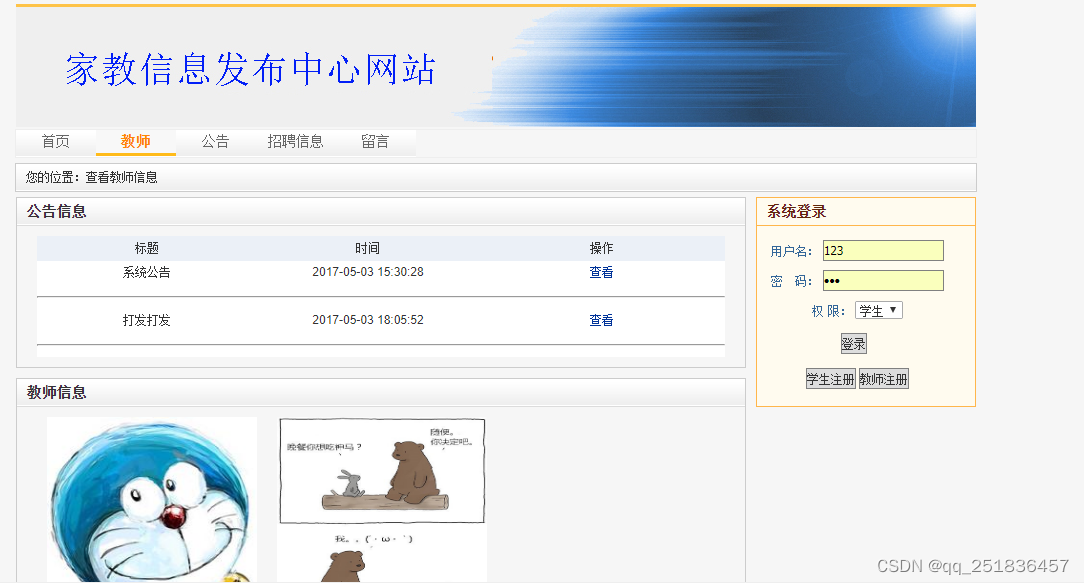Click 查看 link for 打发打发
Image resolution: width=1084 pixels, height=584 pixels.
click(x=601, y=320)
